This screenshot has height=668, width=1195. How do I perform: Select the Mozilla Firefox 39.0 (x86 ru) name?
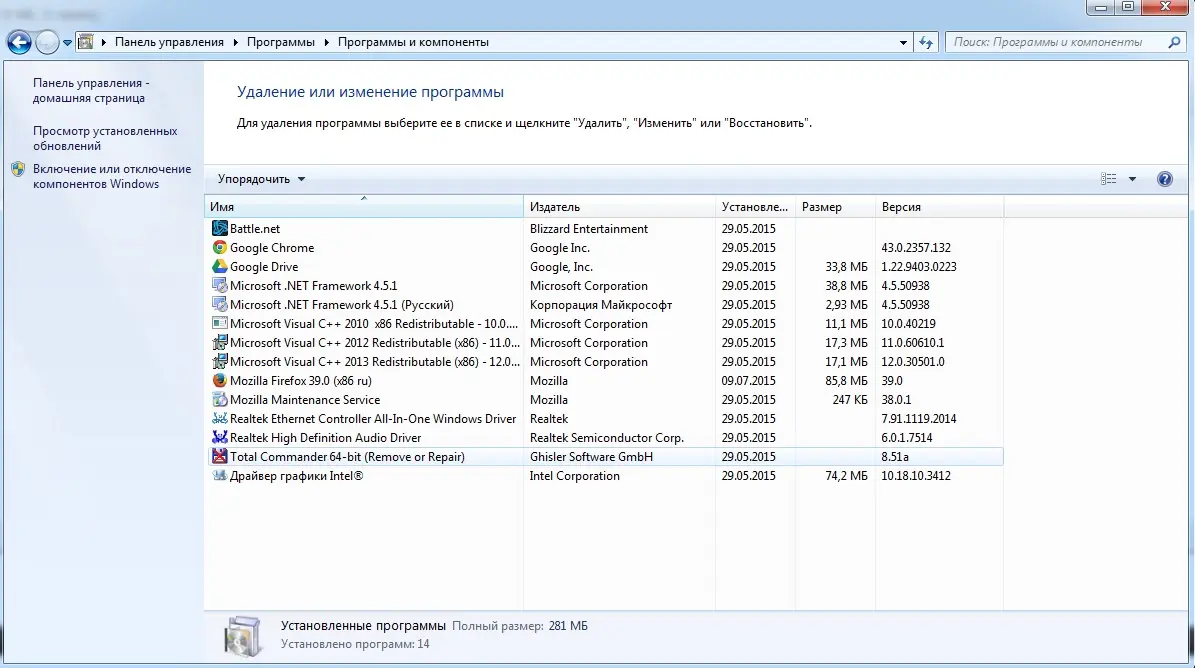click(301, 381)
